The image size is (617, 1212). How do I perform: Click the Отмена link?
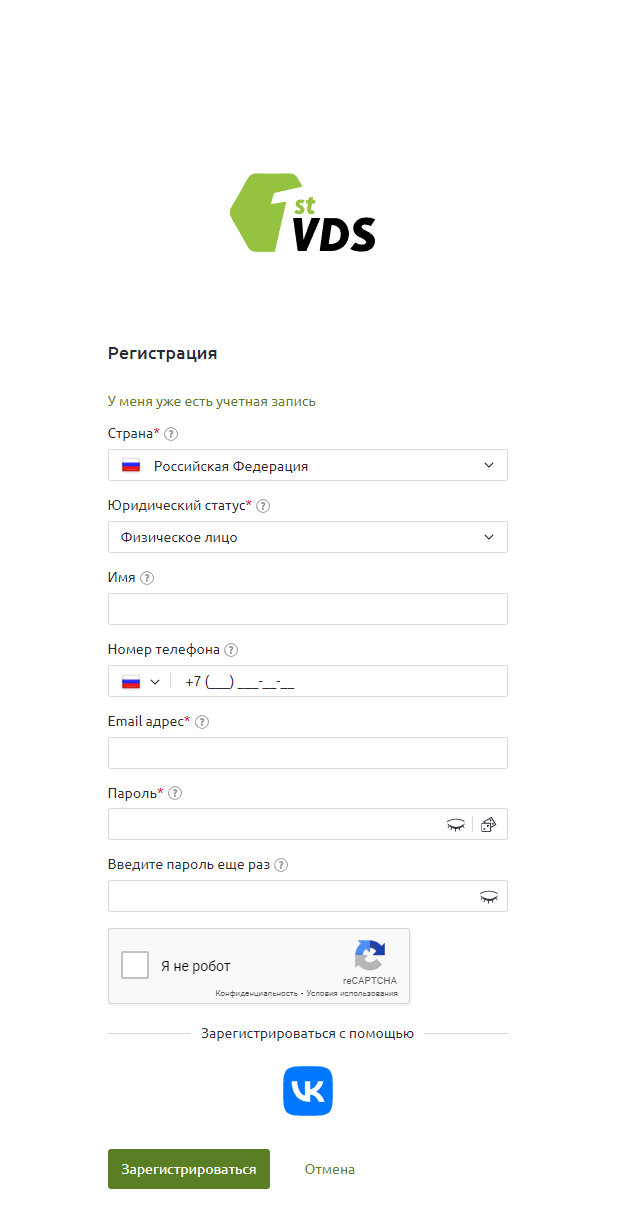330,1169
